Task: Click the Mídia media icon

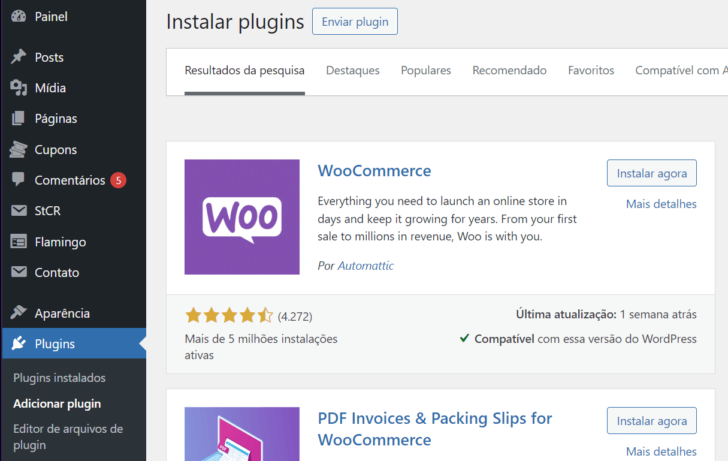Action: pyautogui.click(x=19, y=87)
